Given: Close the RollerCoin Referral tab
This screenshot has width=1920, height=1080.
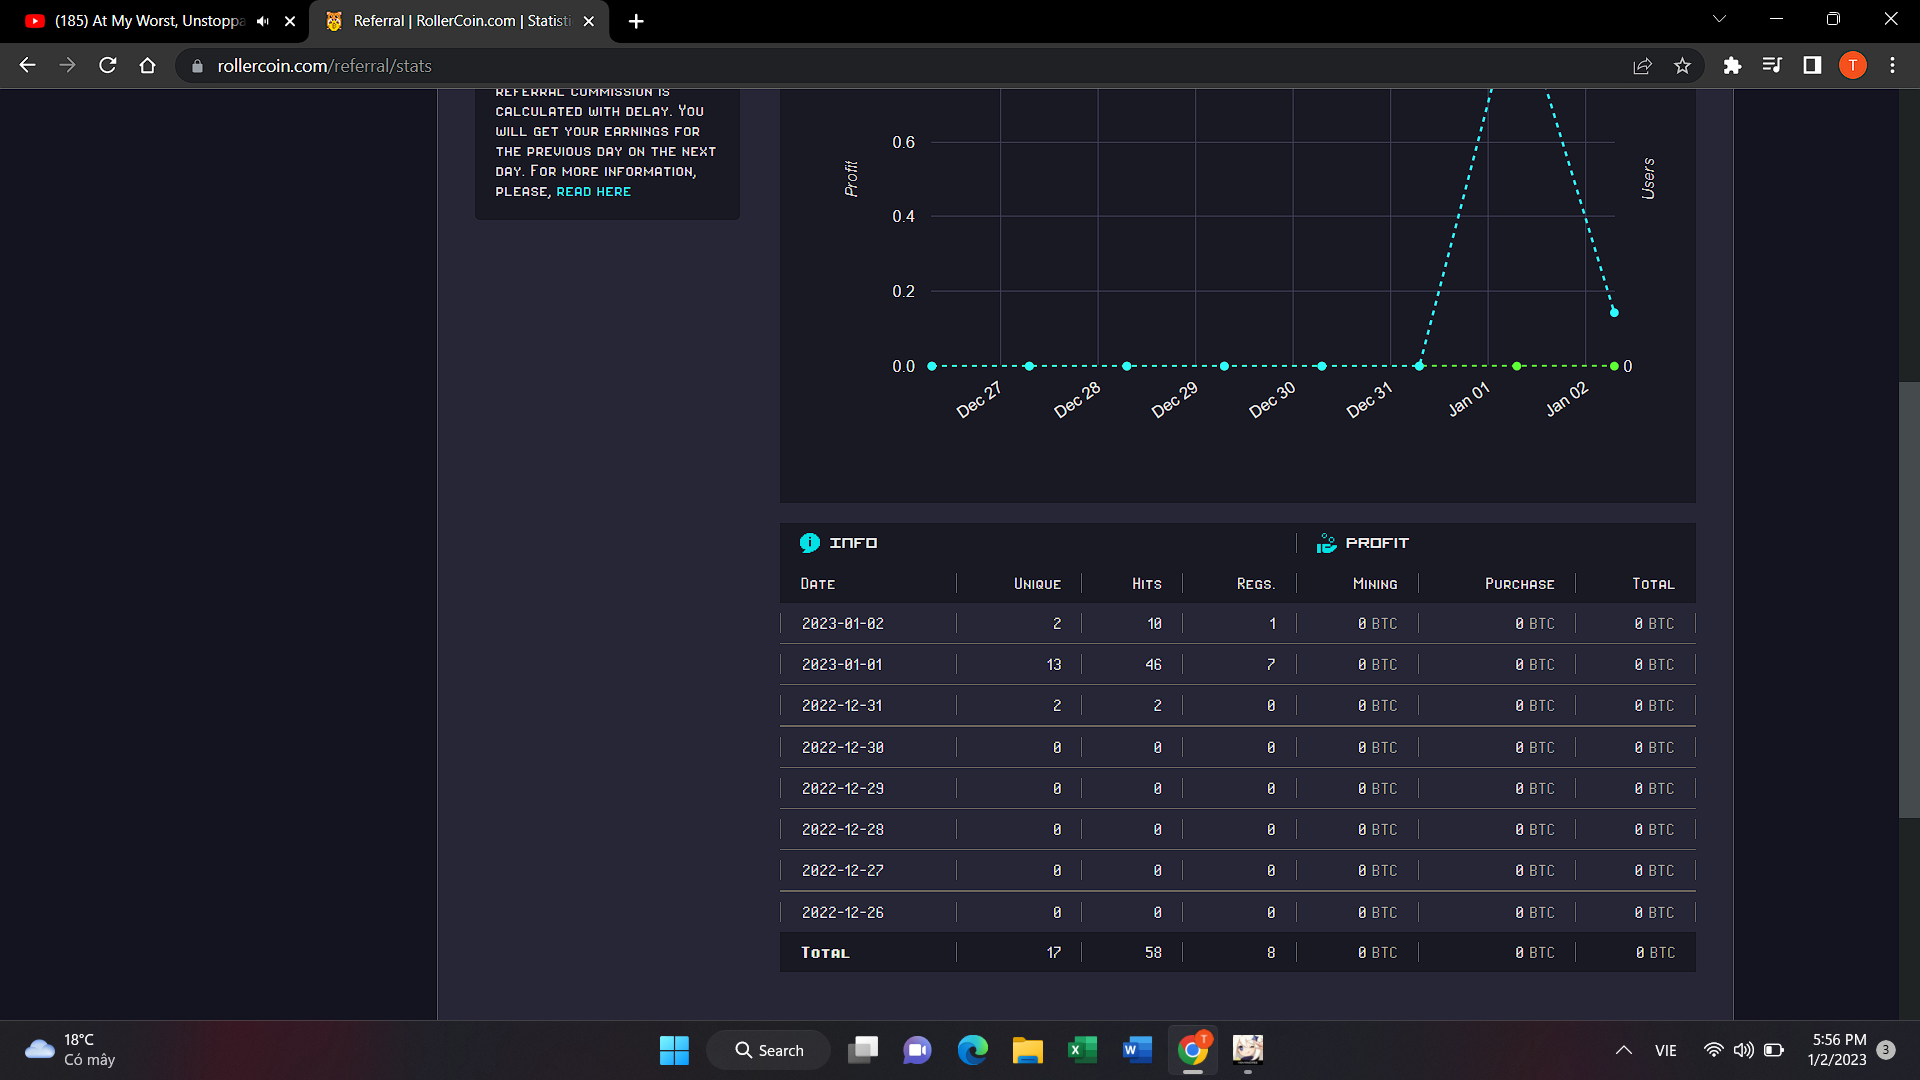Looking at the screenshot, I should [x=589, y=21].
